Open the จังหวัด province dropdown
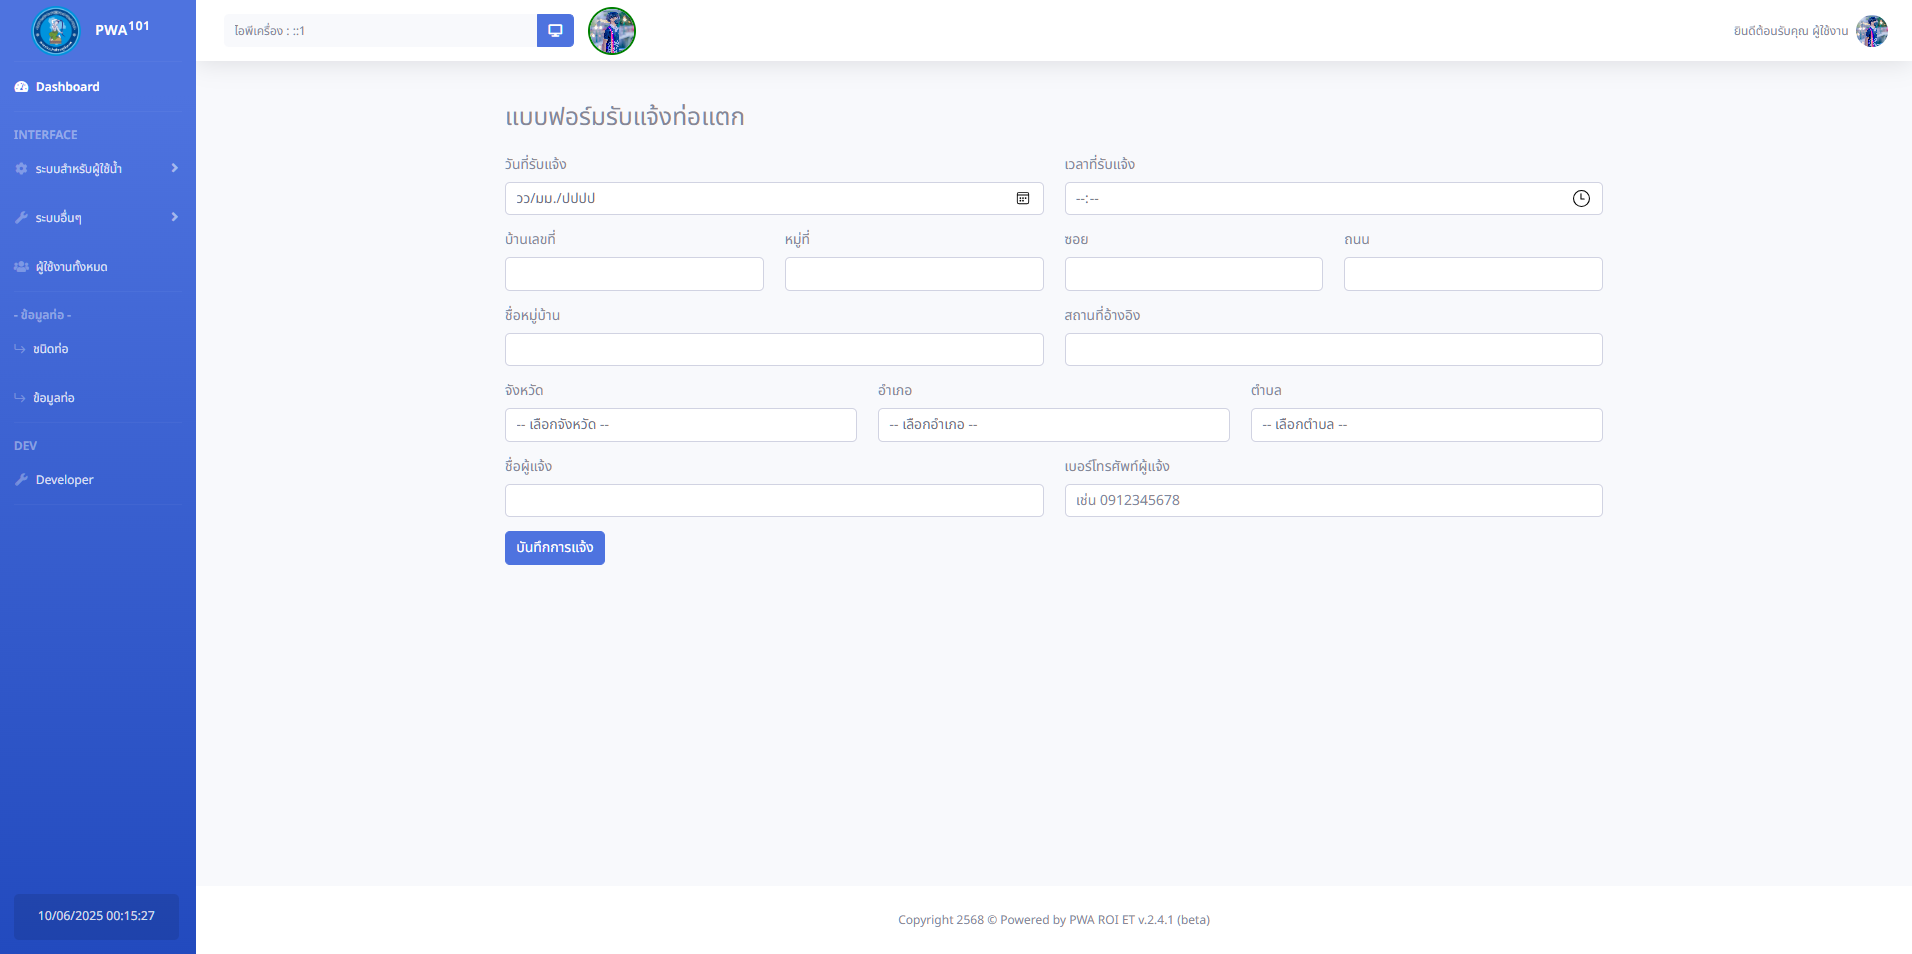Viewport: 1912px width, 954px height. click(680, 425)
